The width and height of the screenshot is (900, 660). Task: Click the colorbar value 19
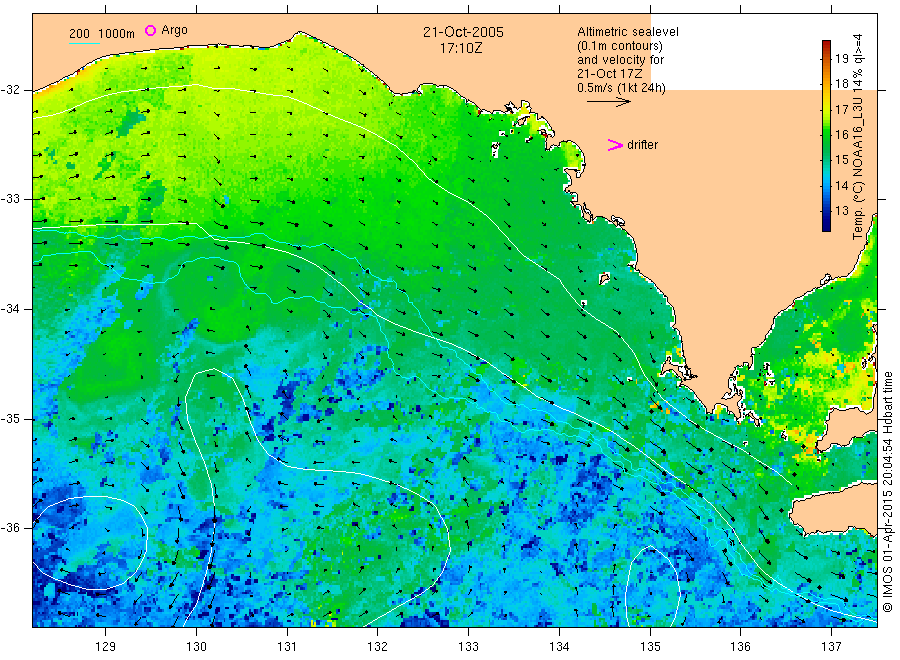point(841,59)
